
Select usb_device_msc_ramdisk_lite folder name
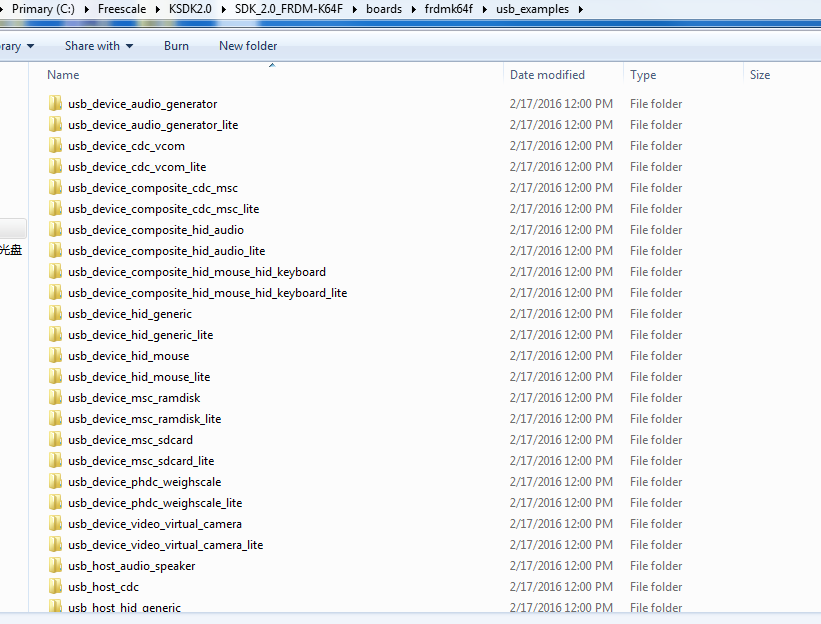(145, 419)
